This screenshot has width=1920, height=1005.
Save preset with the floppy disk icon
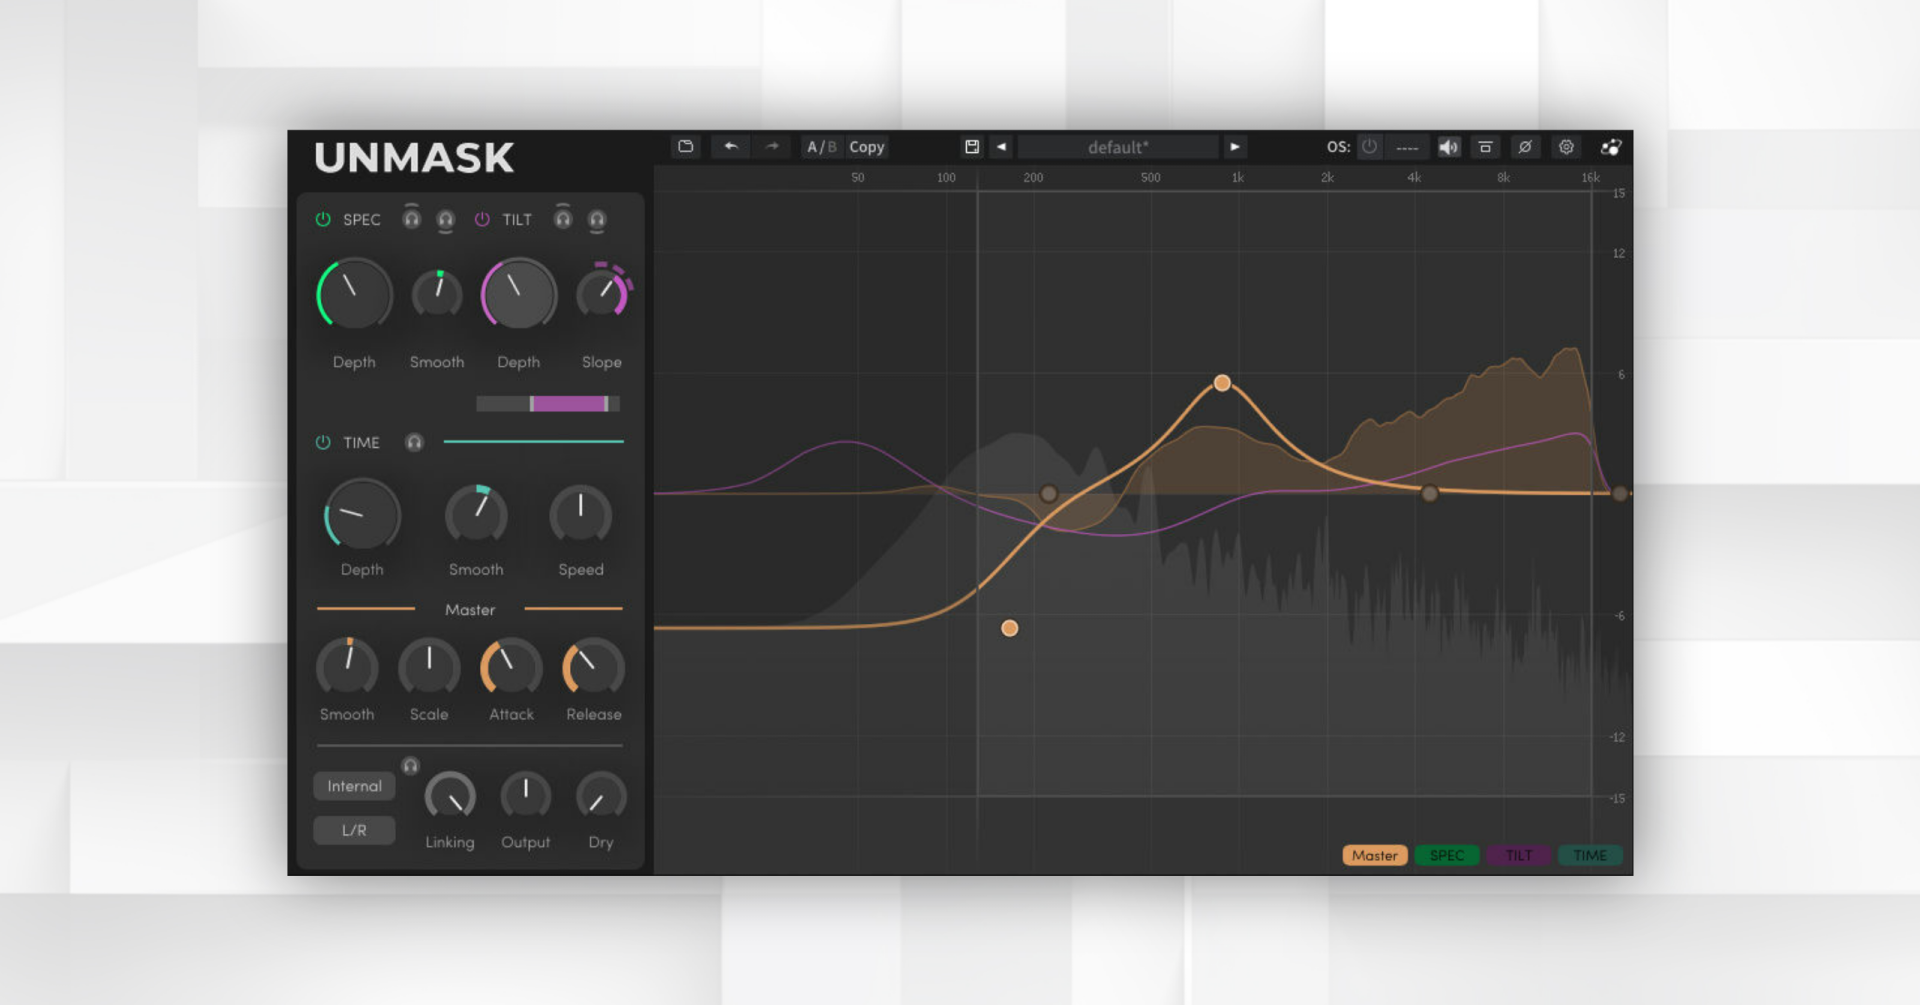971,147
